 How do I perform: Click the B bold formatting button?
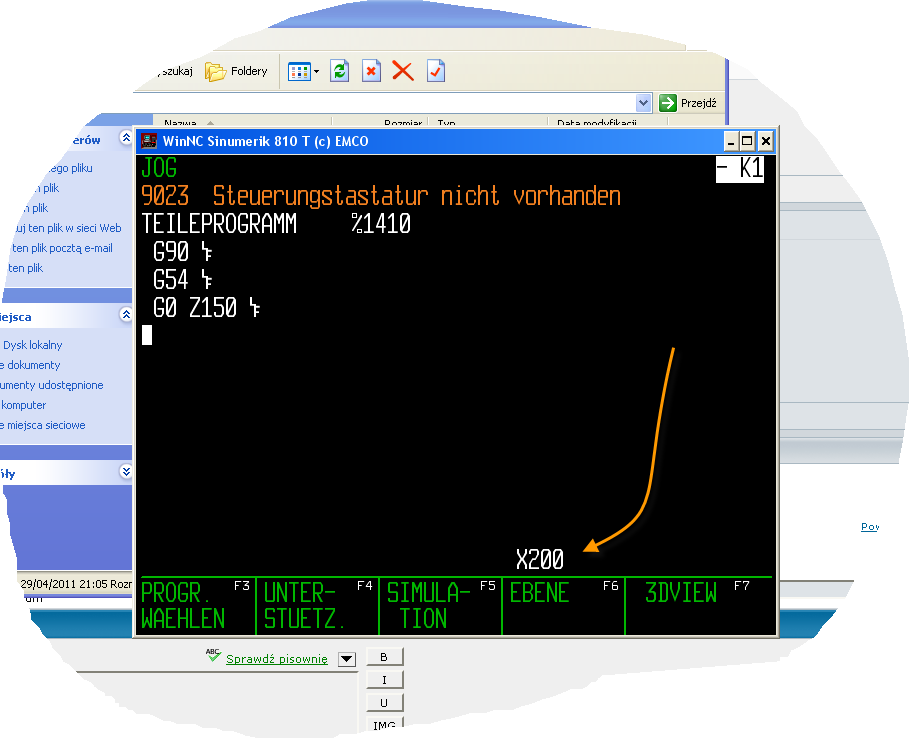tap(384, 657)
